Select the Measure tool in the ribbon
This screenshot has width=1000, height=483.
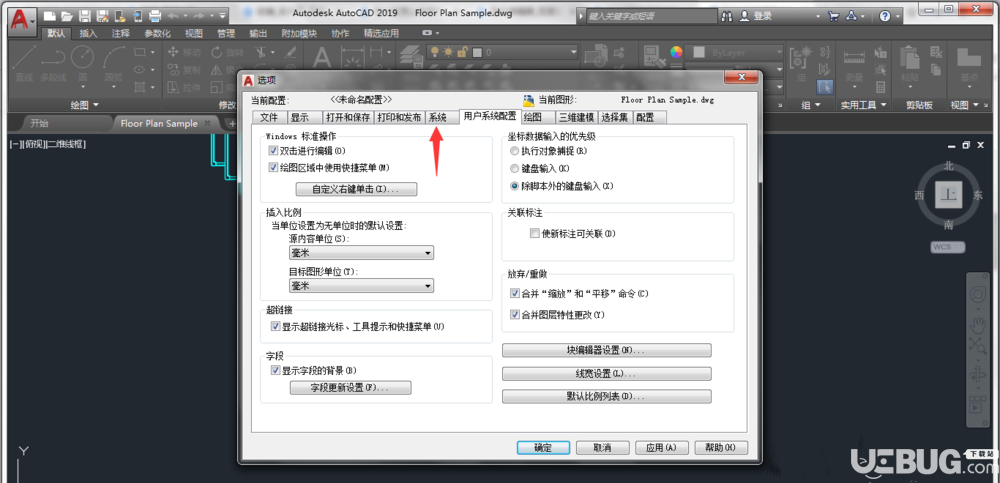coord(853,64)
